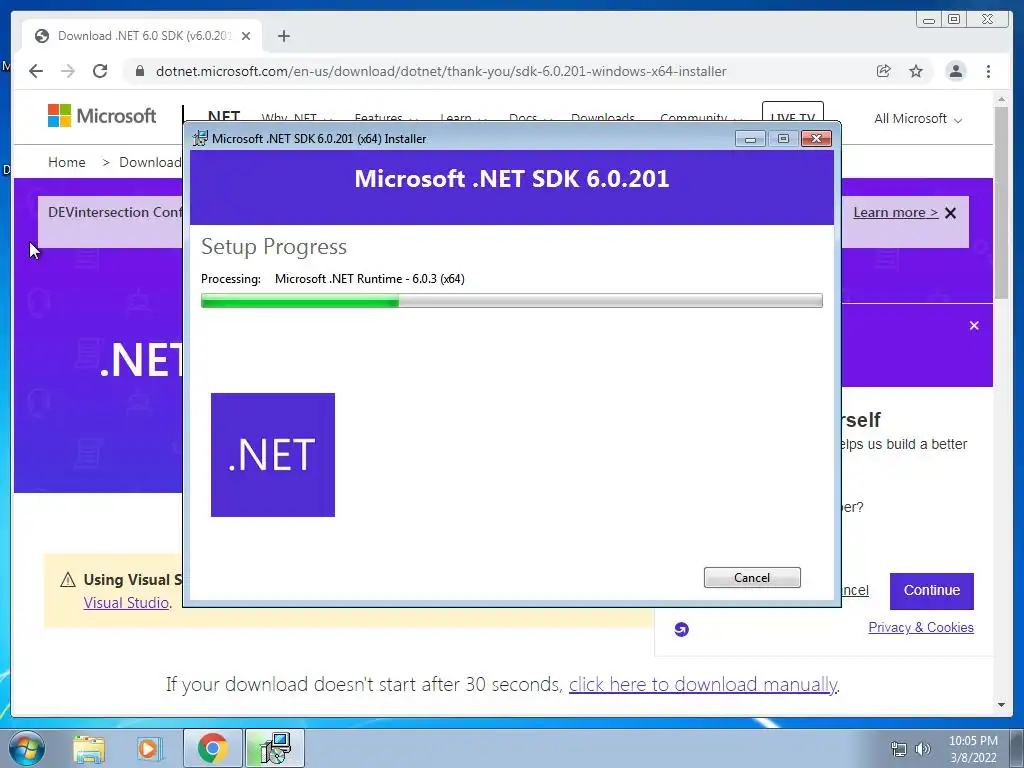Open the LIVE TV button
1024x768 pixels.
click(793, 112)
